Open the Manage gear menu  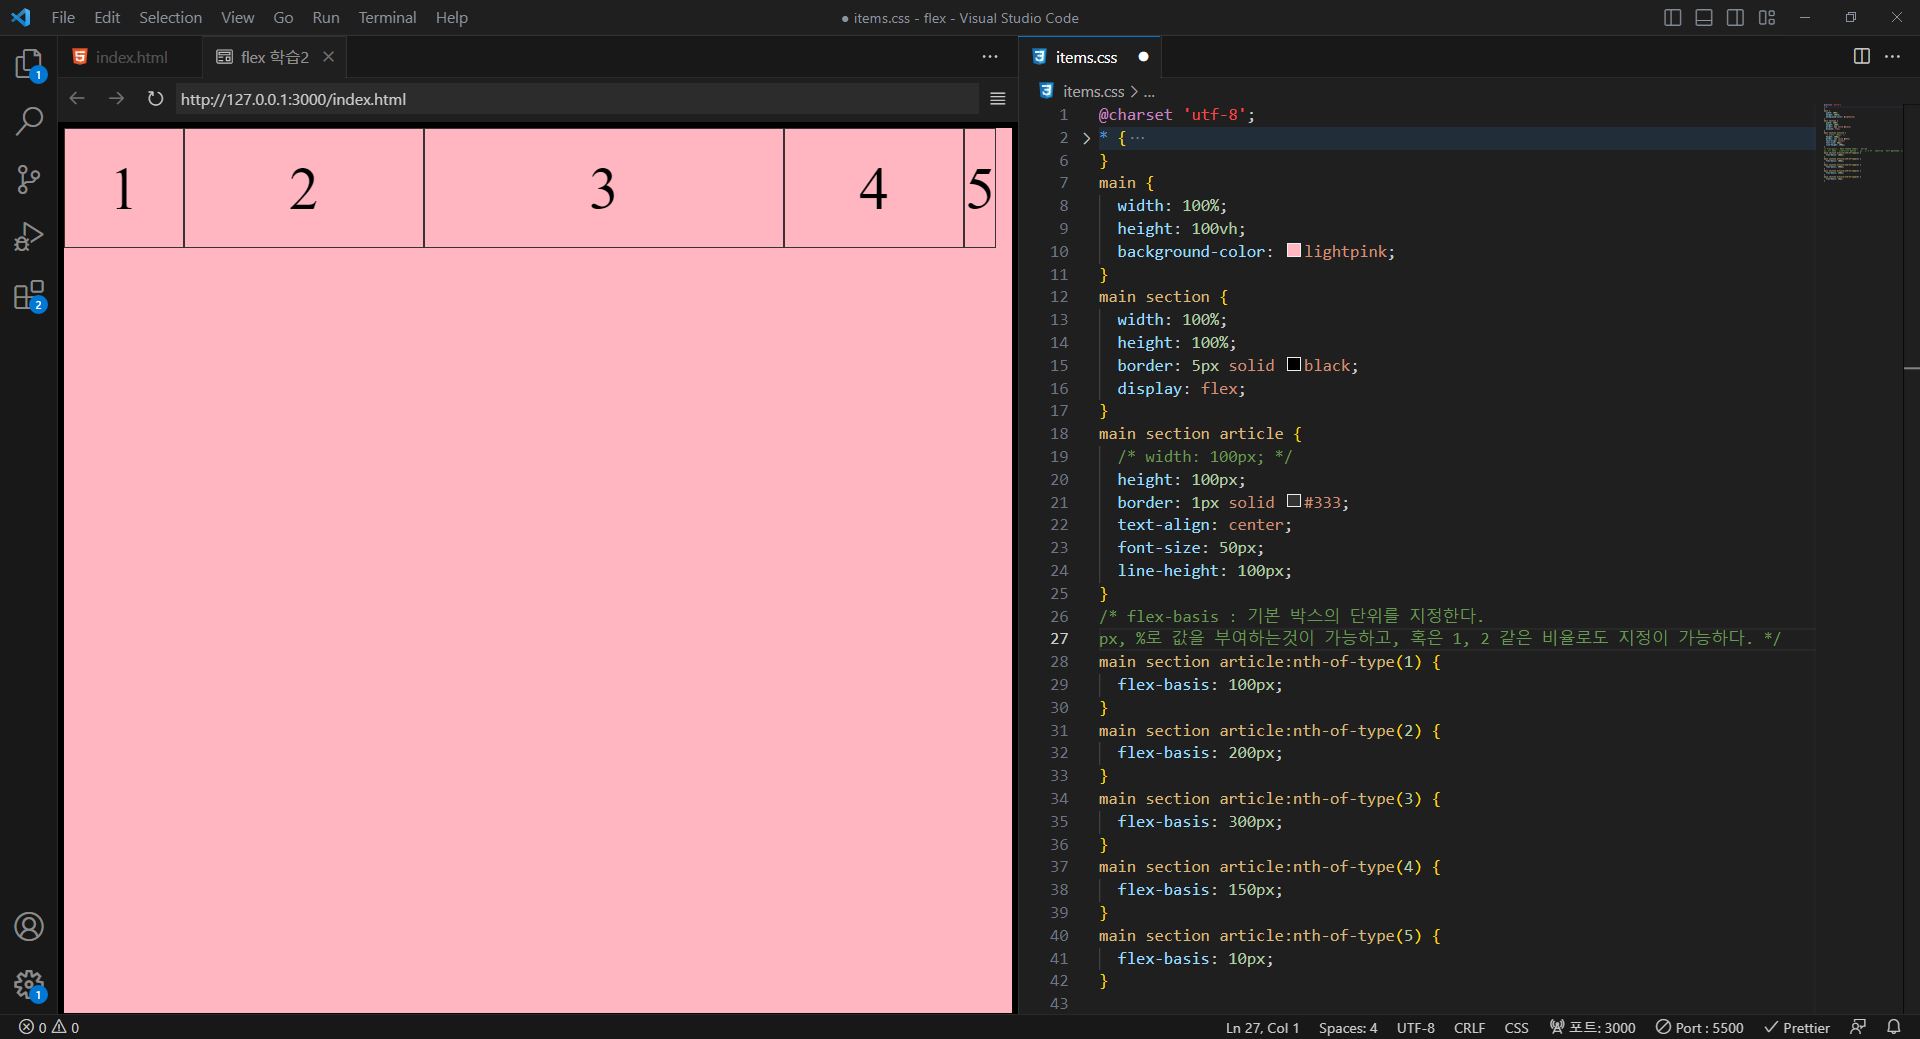pyautogui.click(x=29, y=985)
